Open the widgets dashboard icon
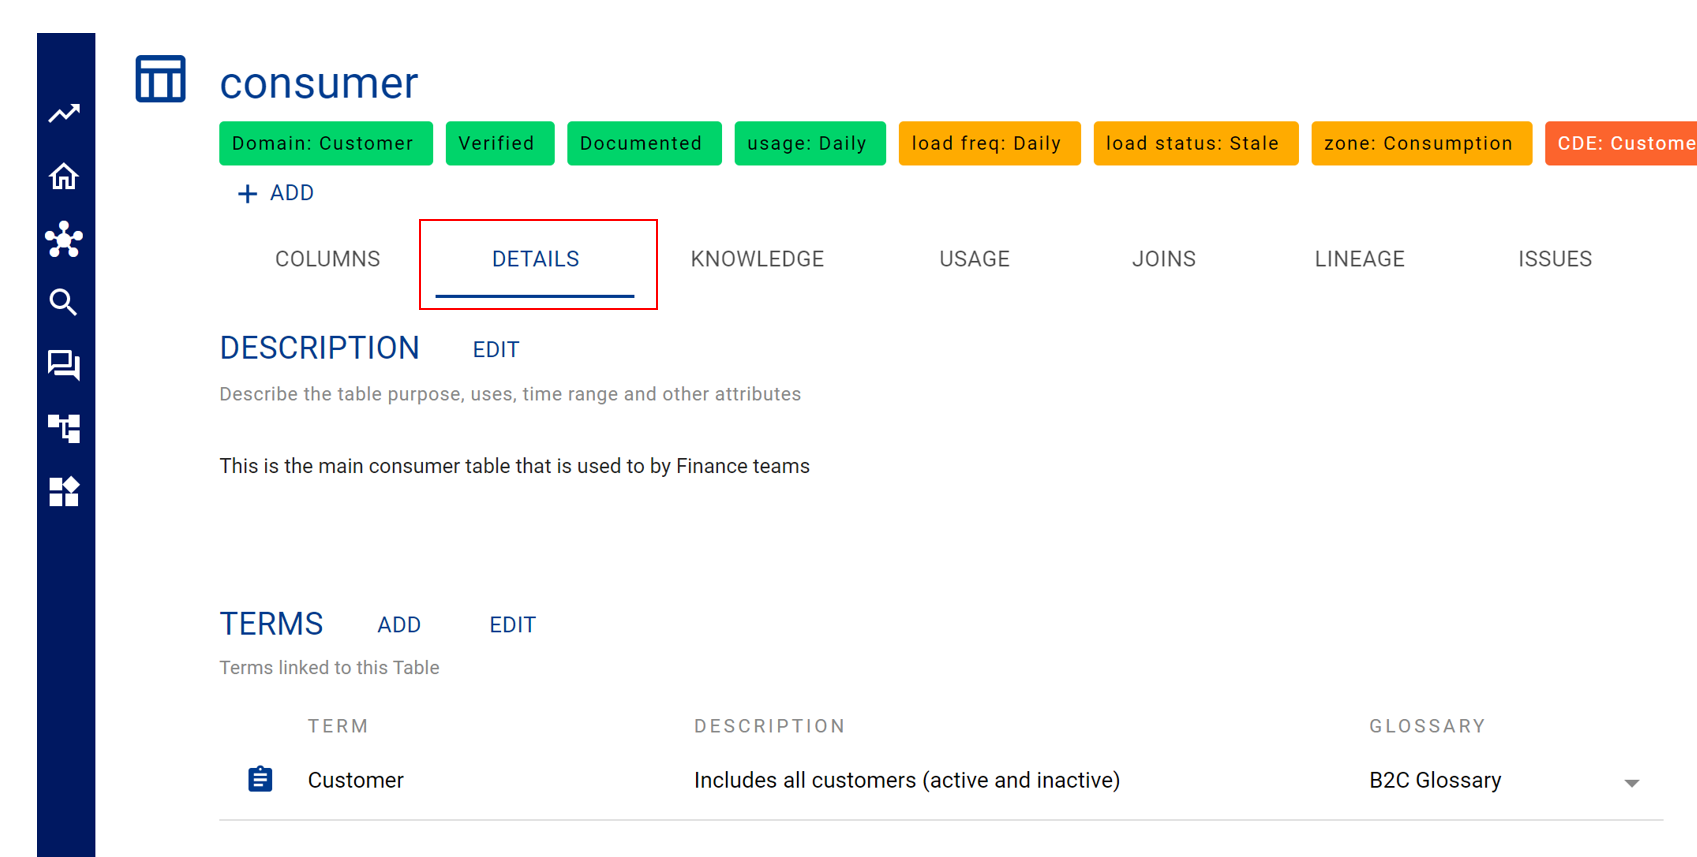1697x857 pixels. click(64, 491)
